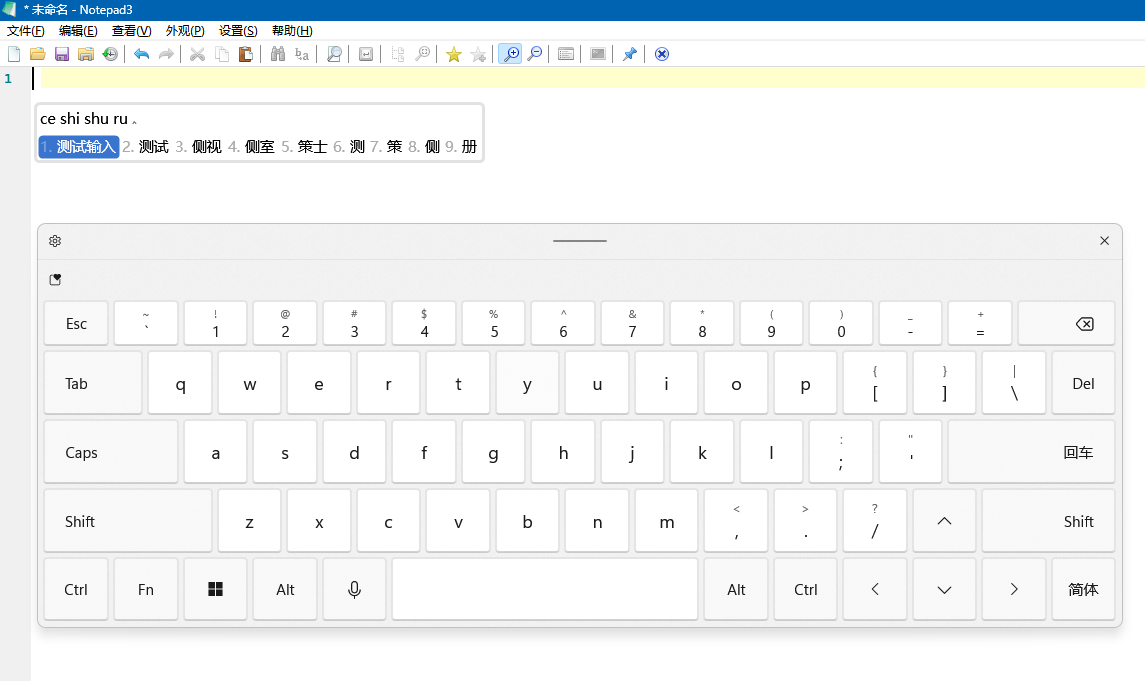Copy selection using toolbar icon

(221, 54)
